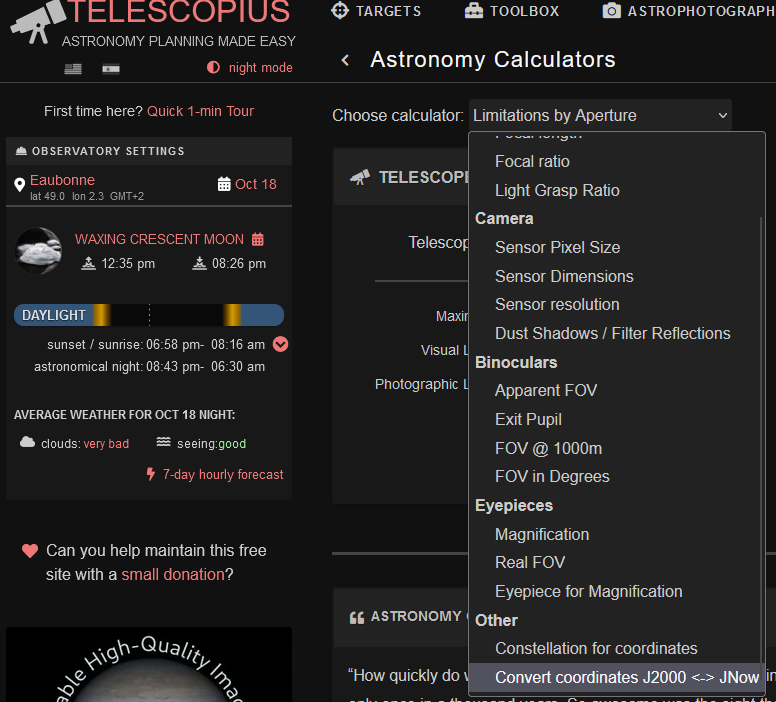The height and width of the screenshot is (702, 776).
Task: Click the quote icon beside Astronomy heading
Action: coord(357,617)
